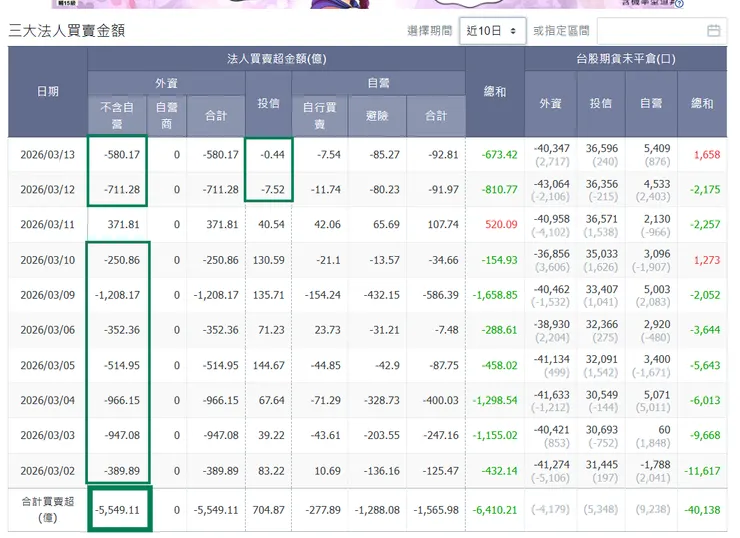Screen dimensions: 740x538
Task: Select date cell 2026/03/11
Action: coord(48,225)
